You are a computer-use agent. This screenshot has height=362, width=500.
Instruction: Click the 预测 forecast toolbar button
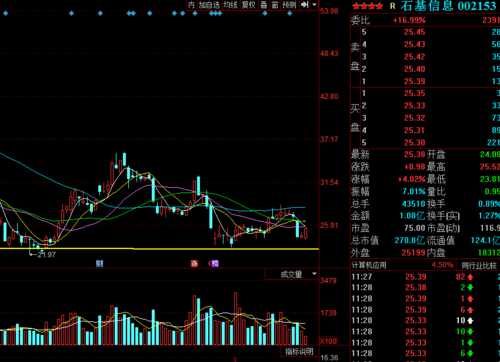pos(289,5)
